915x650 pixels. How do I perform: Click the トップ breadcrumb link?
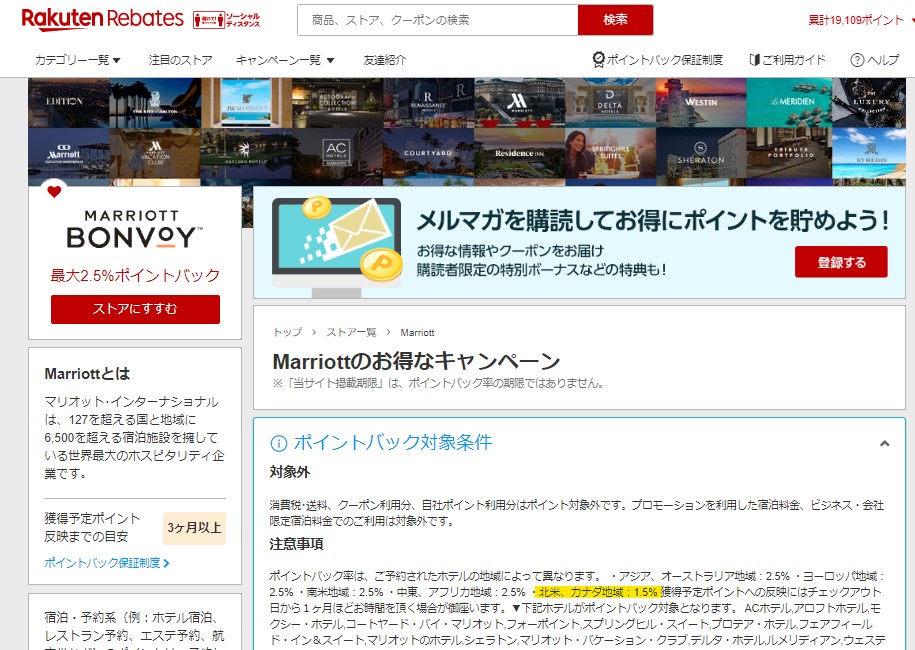[x=287, y=333]
